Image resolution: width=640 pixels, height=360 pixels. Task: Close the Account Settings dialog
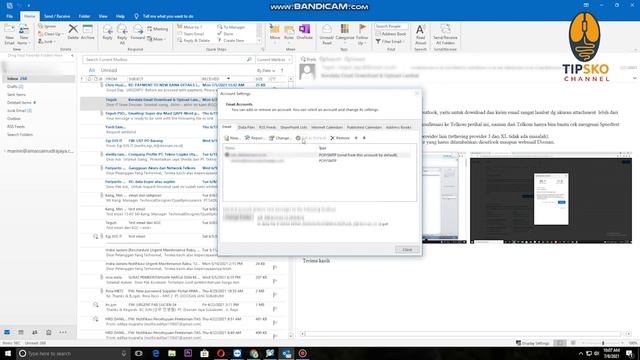(x=407, y=249)
